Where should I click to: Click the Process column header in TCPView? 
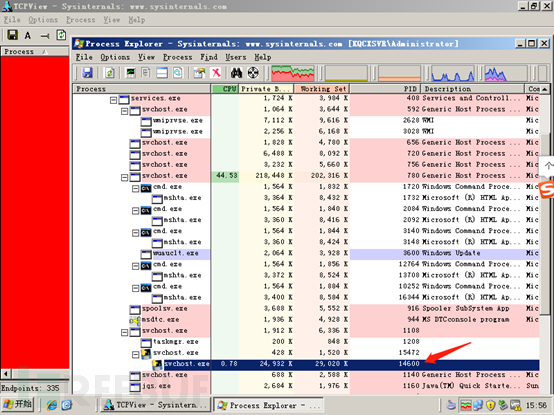pos(35,52)
